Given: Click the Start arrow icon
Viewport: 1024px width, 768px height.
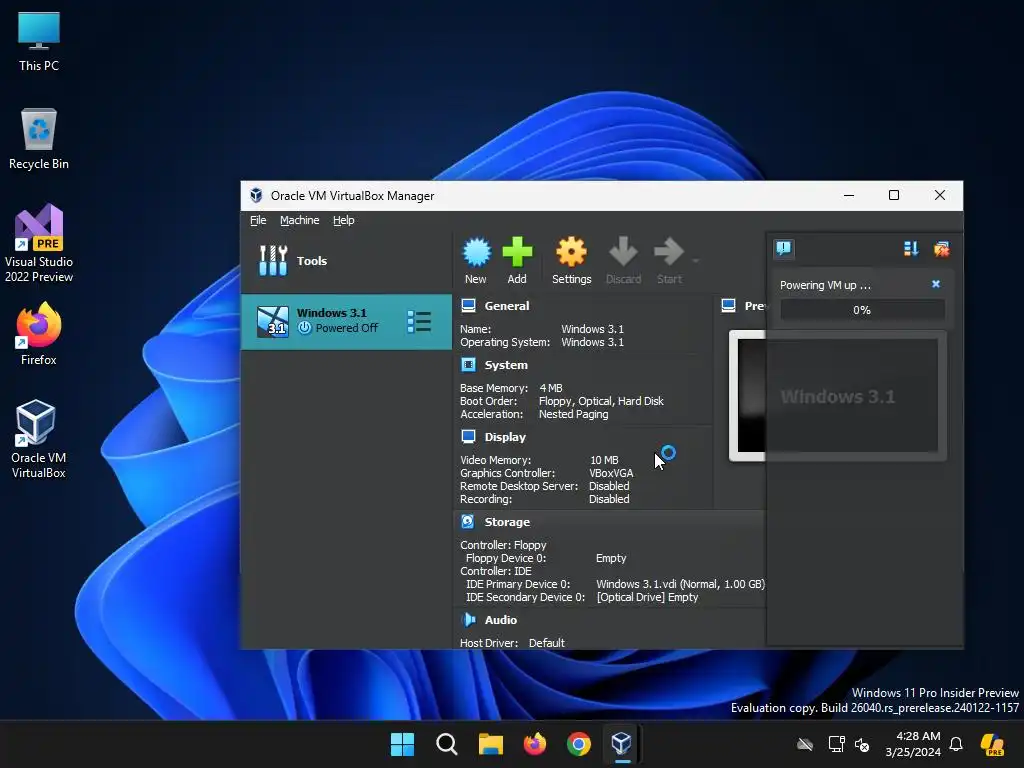Looking at the screenshot, I should click(669, 252).
